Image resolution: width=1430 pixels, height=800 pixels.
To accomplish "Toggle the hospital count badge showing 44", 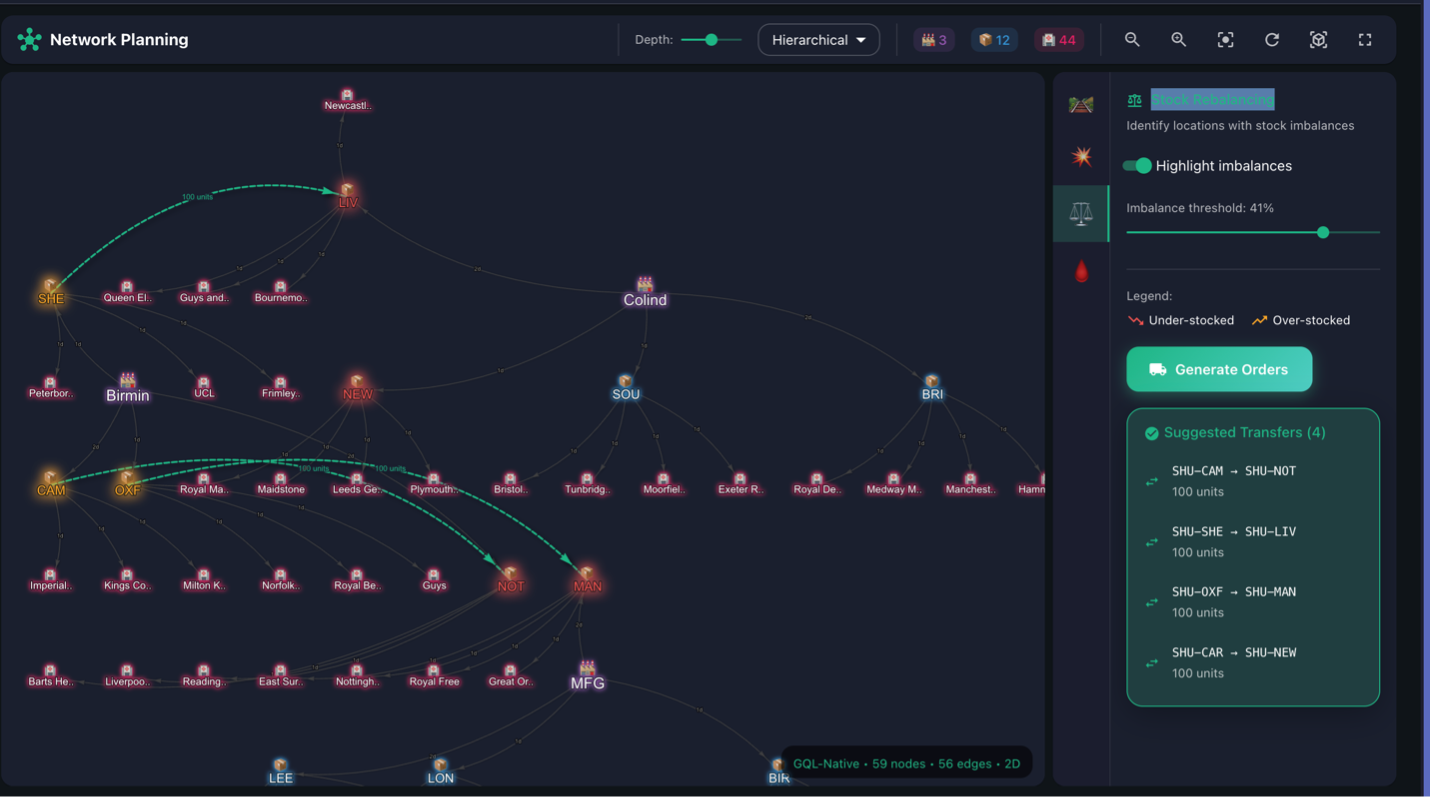I will tap(1058, 40).
